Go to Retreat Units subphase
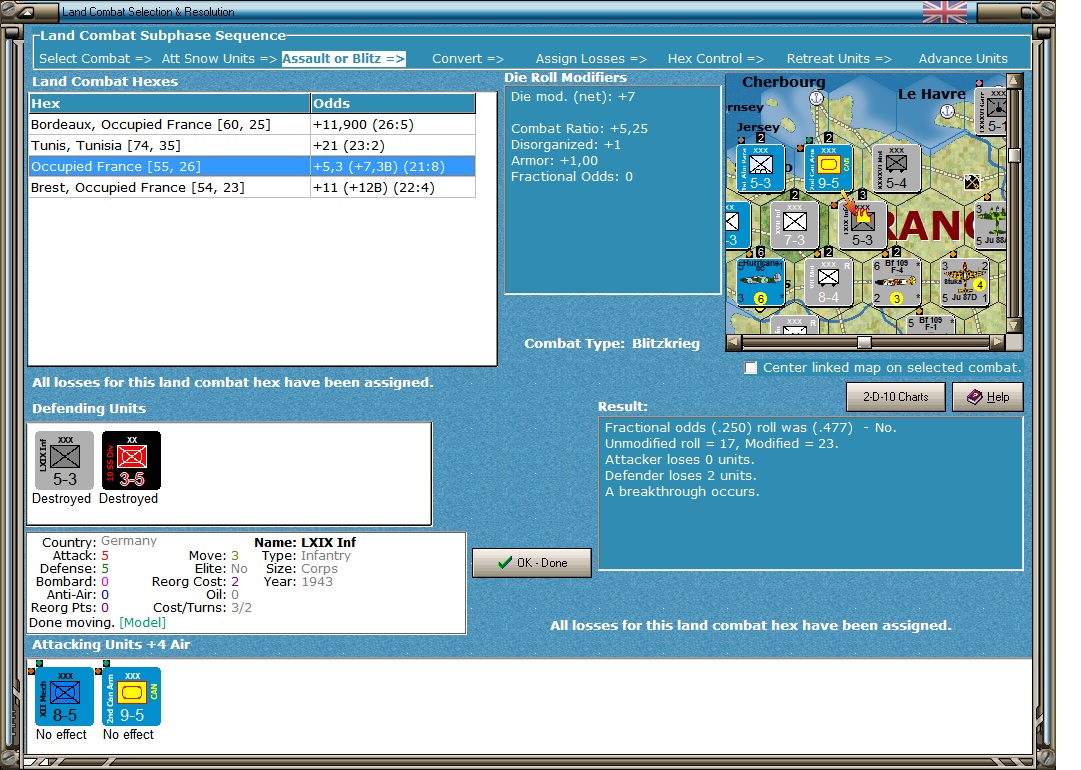The image size is (1081, 770). coord(839,59)
